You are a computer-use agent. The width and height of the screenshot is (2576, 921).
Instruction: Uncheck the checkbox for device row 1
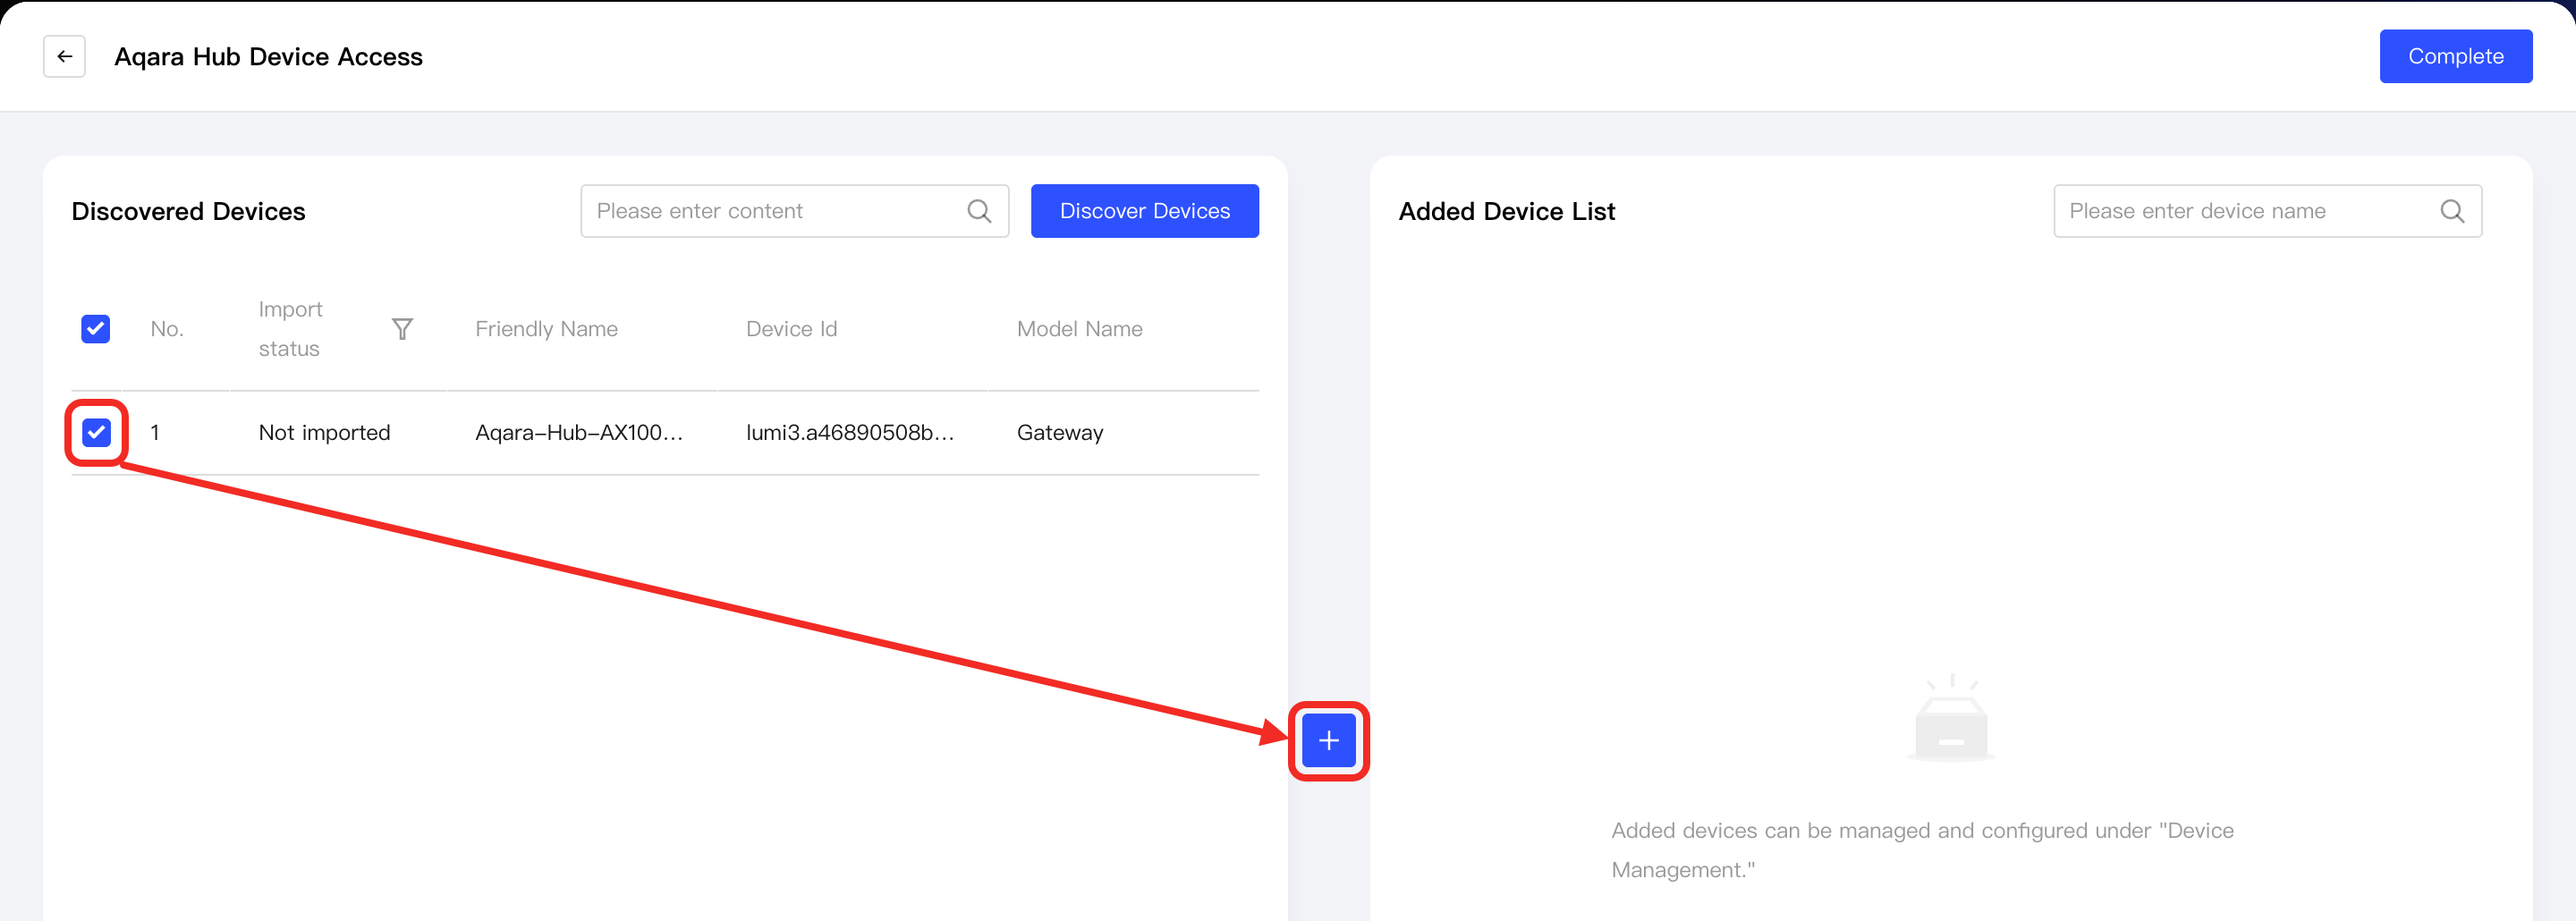click(96, 432)
